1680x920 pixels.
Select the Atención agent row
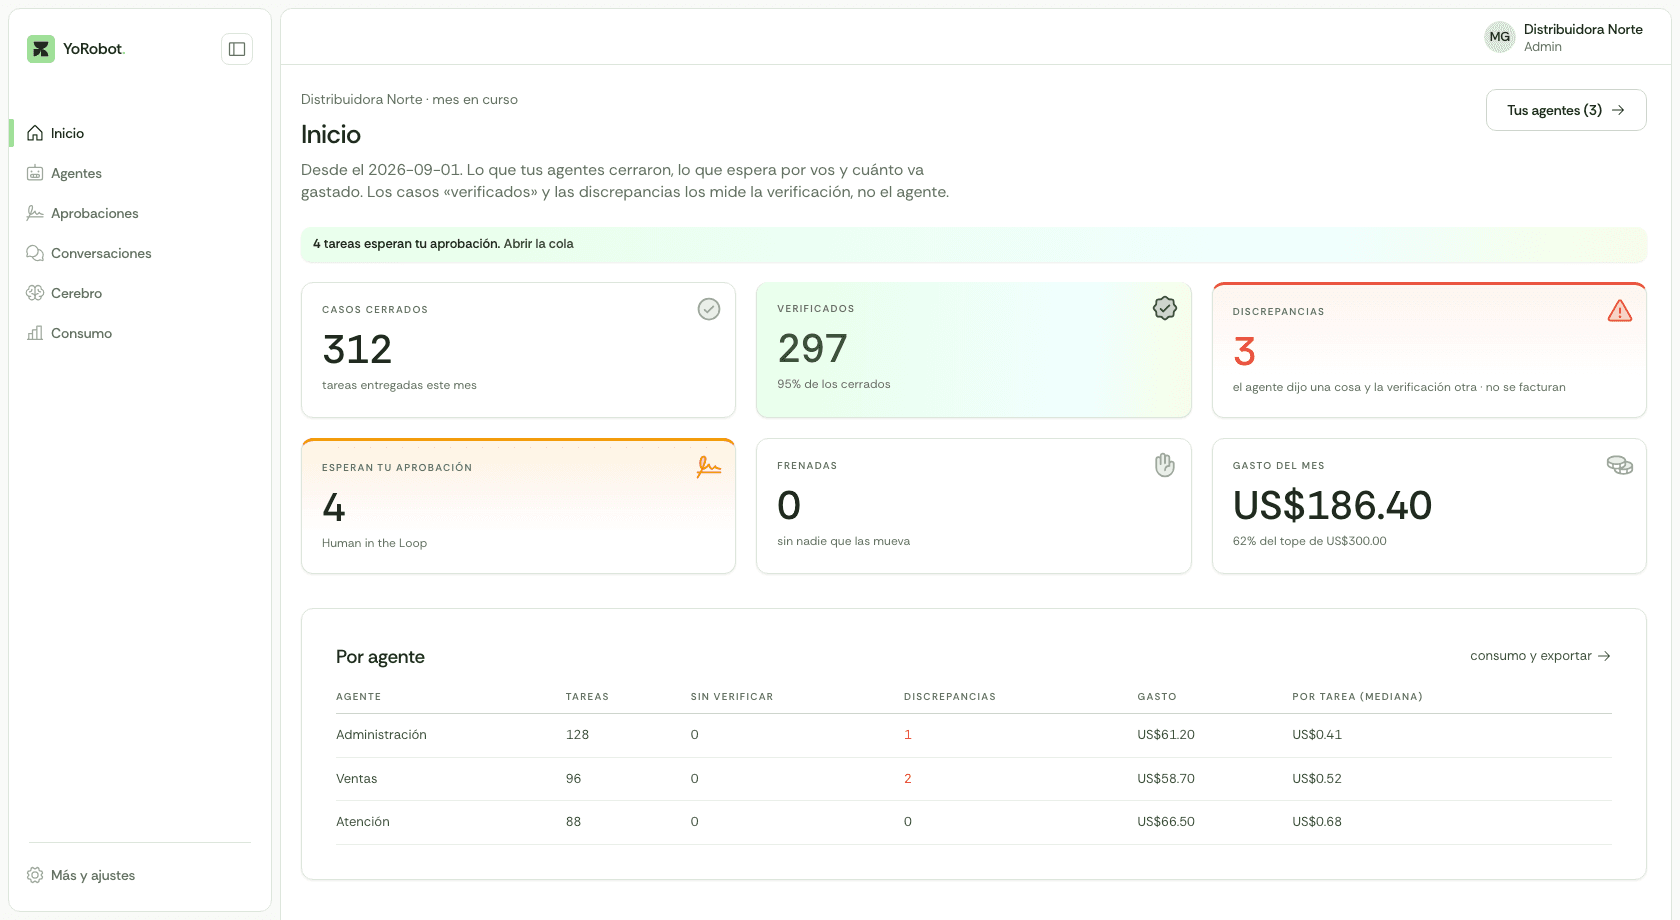pyautogui.click(x=974, y=822)
